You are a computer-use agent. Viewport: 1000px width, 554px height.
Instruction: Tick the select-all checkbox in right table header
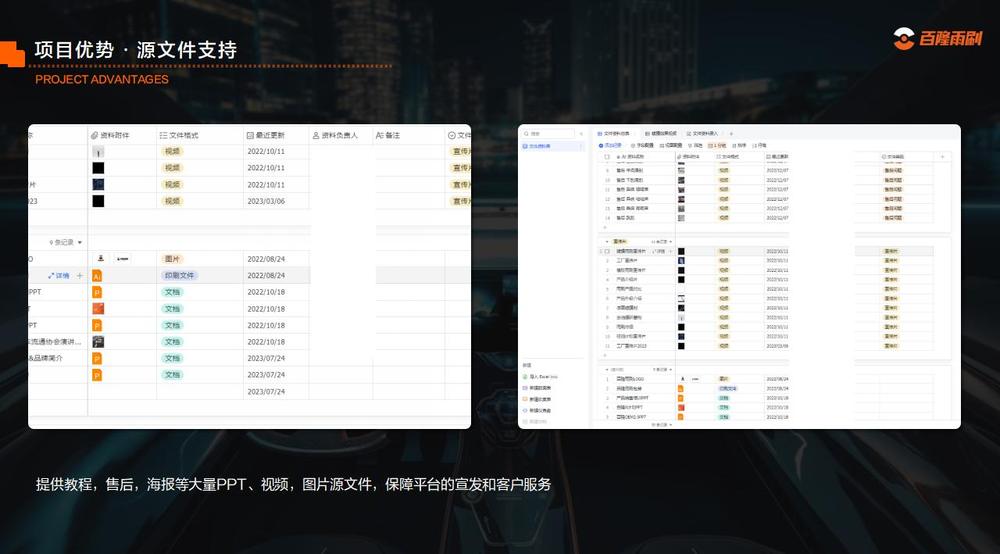point(607,156)
